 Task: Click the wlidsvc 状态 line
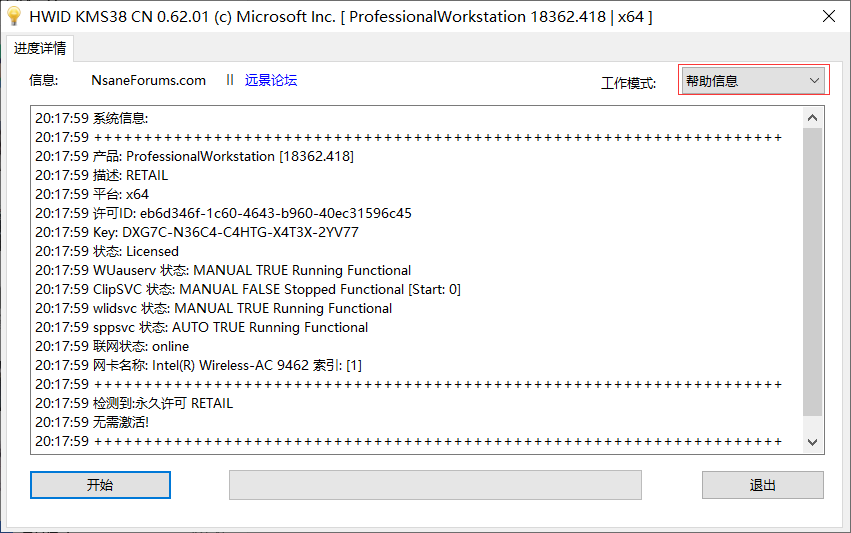(213, 308)
